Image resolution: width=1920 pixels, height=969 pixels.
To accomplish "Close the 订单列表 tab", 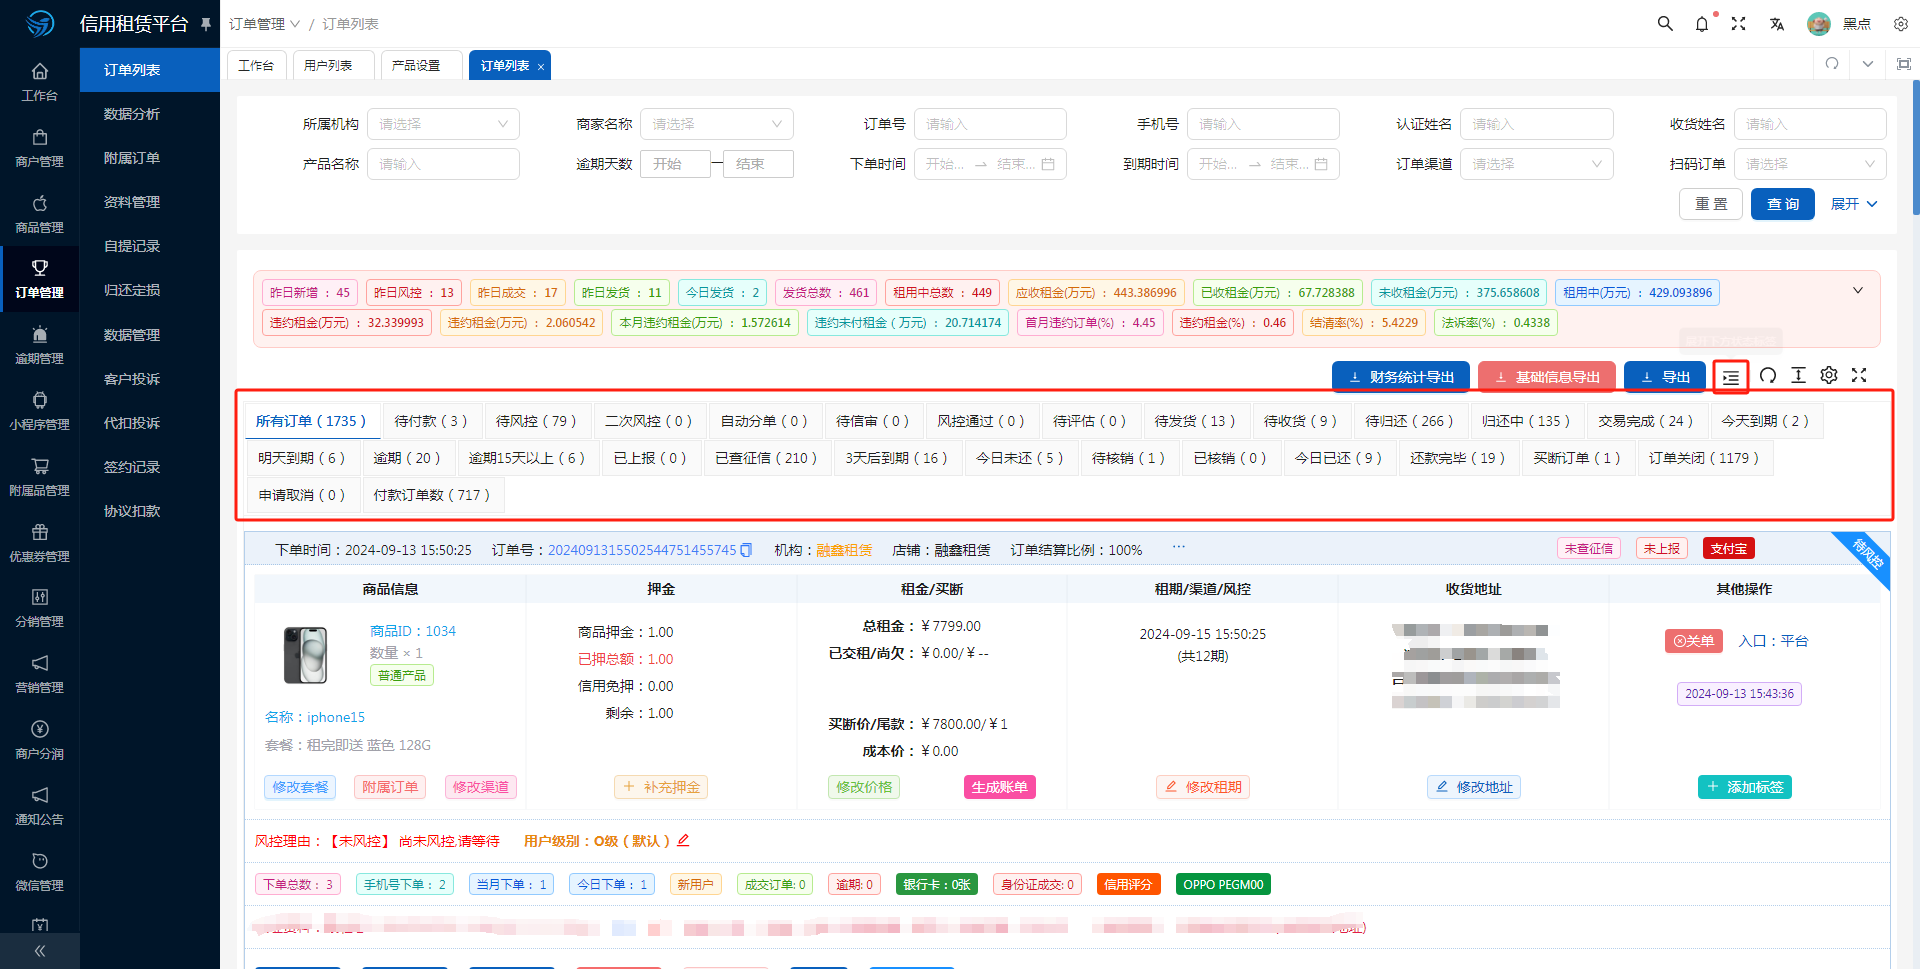I will (541, 67).
